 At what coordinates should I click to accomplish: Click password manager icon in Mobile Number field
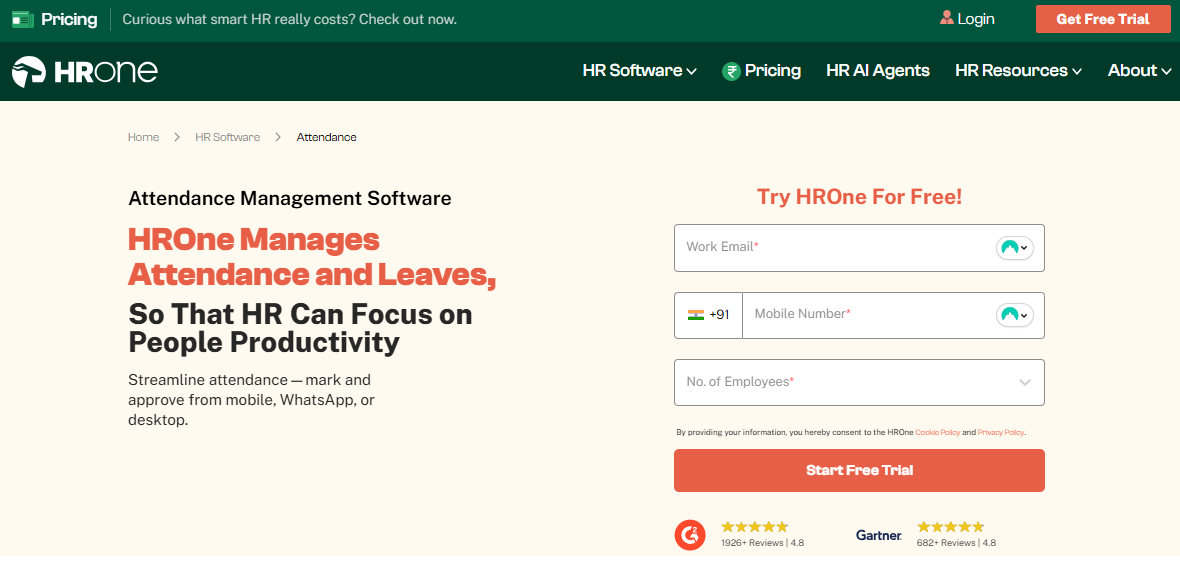point(1014,314)
